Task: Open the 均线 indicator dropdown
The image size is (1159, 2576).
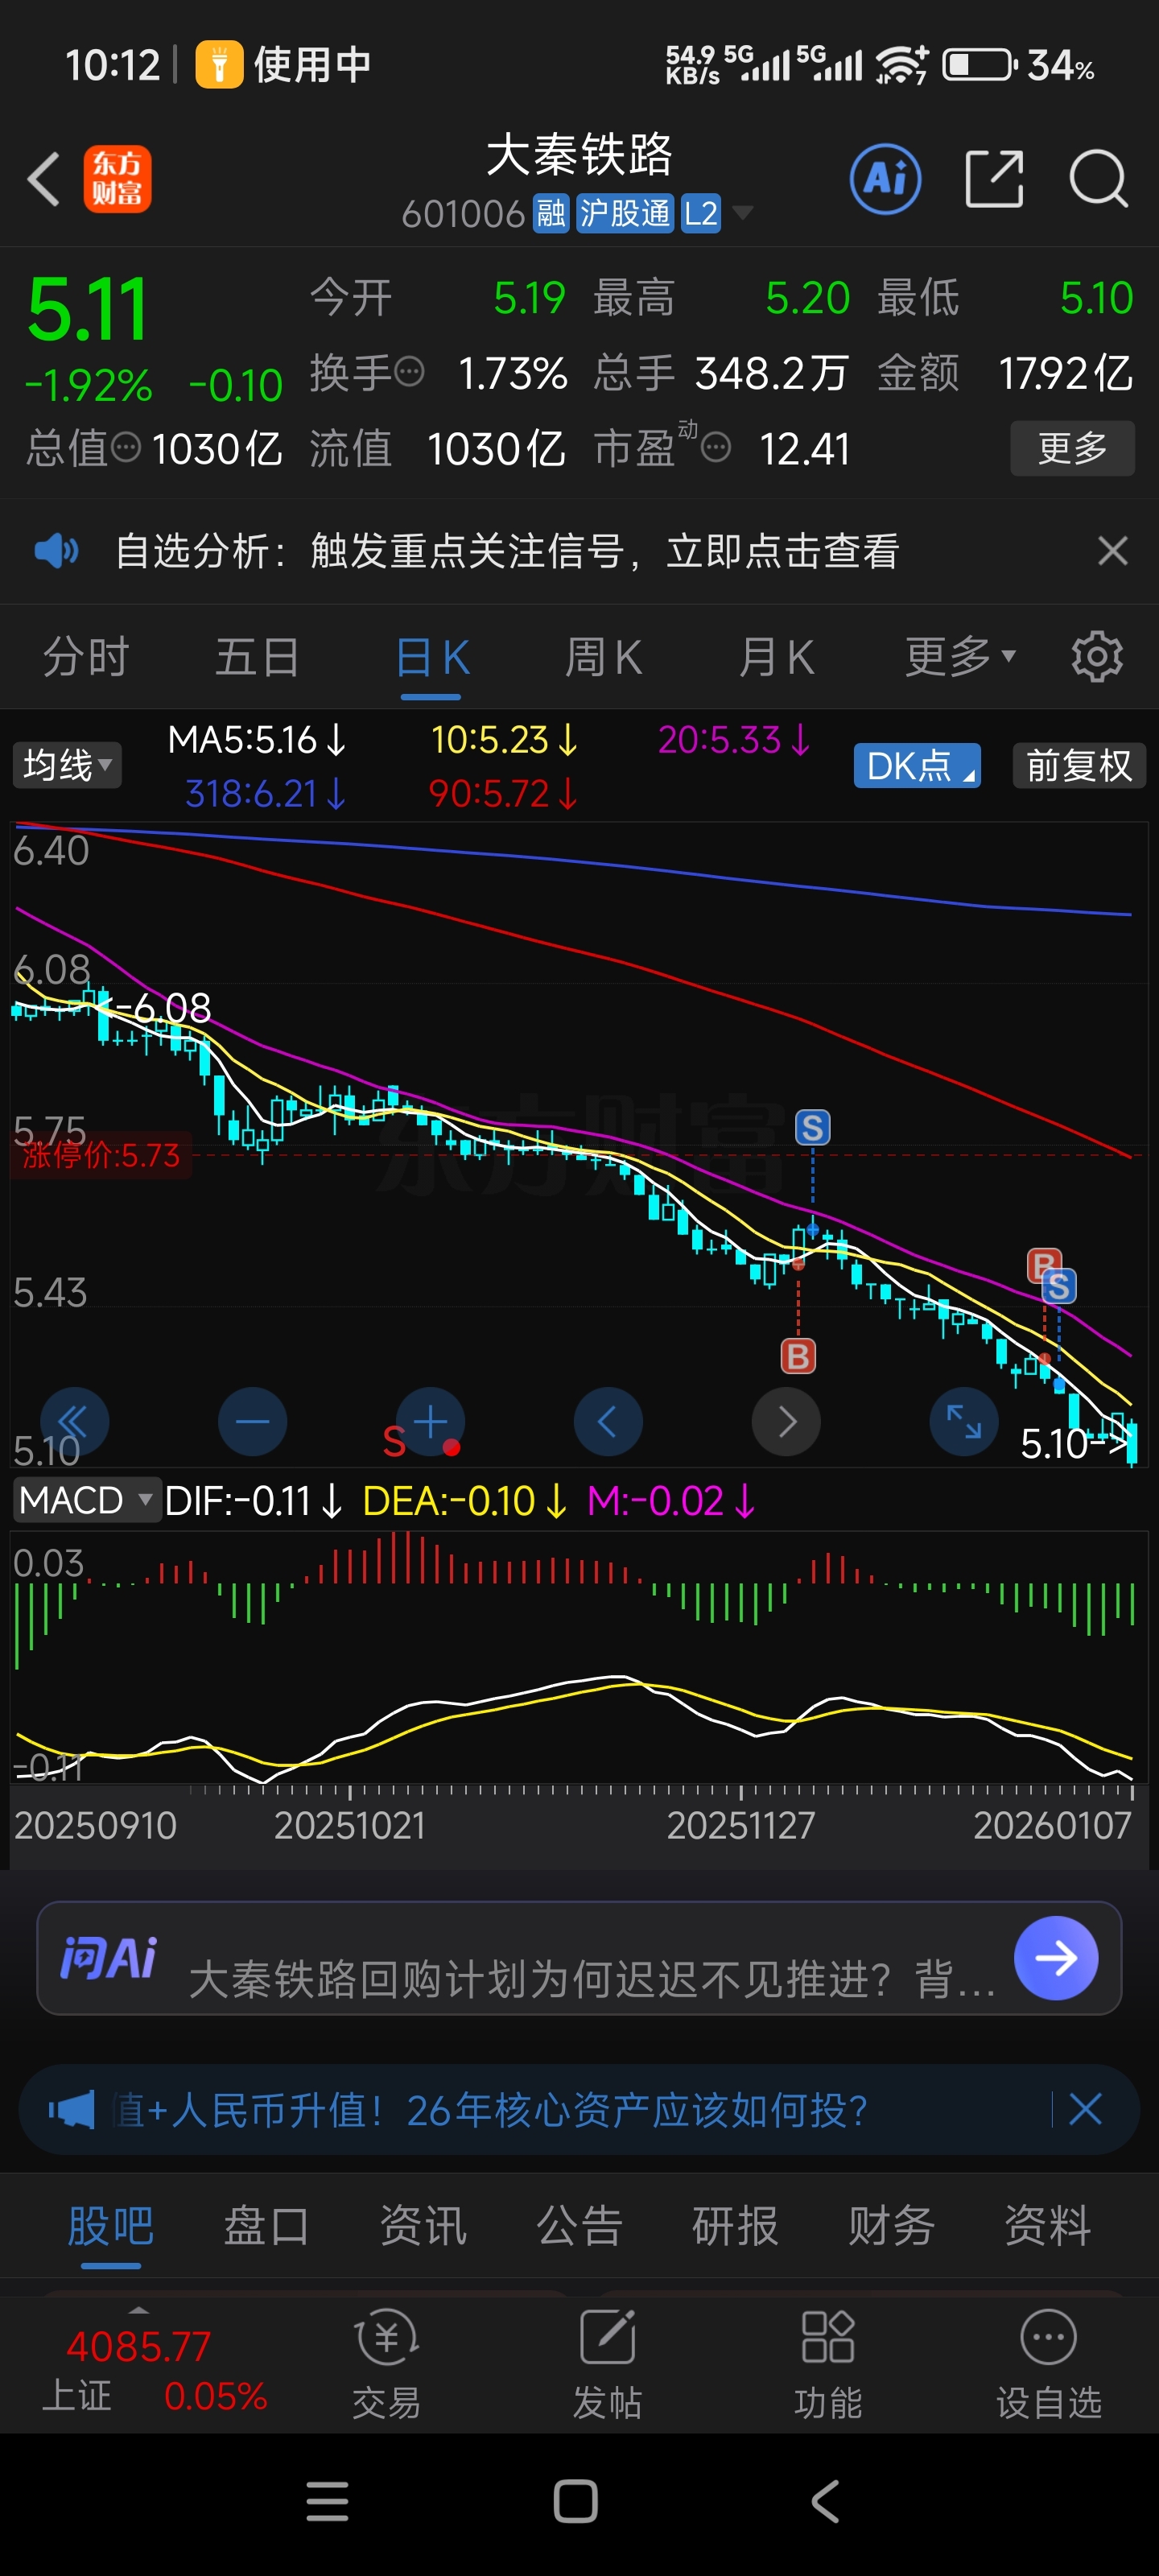Action: pos(67,766)
